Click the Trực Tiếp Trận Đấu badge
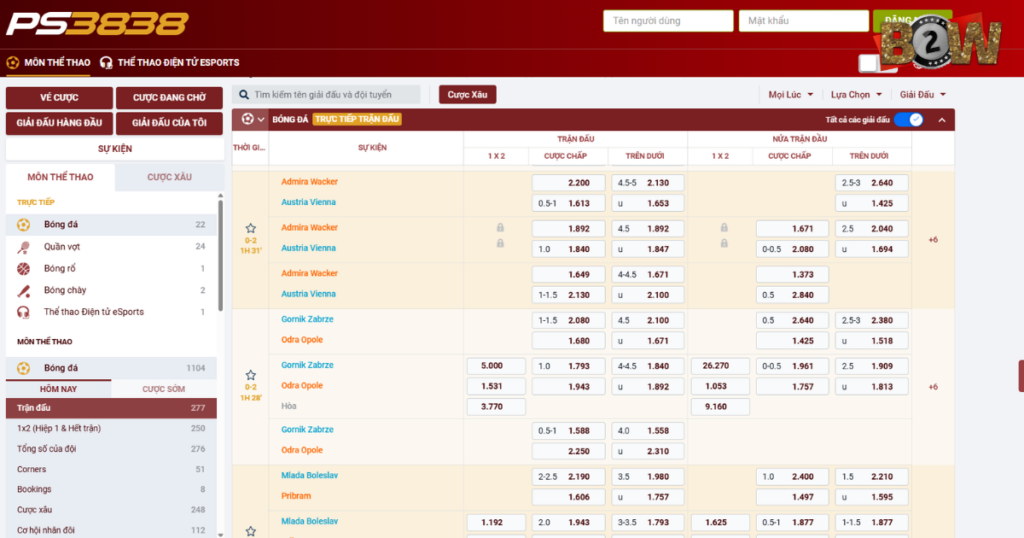 (357, 119)
